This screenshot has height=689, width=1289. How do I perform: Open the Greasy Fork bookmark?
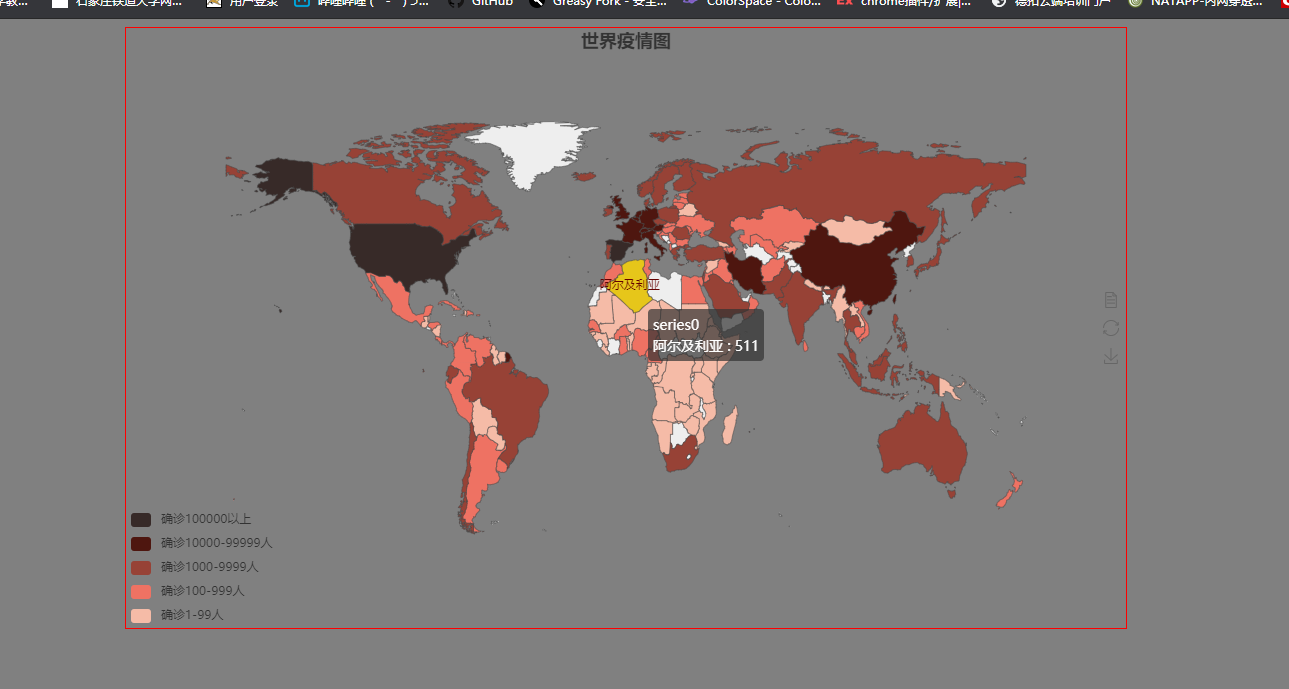pos(598,4)
